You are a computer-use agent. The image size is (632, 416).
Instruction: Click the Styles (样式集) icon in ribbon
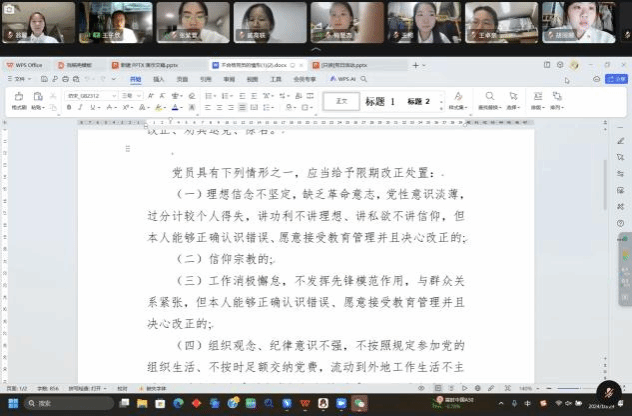457,101
